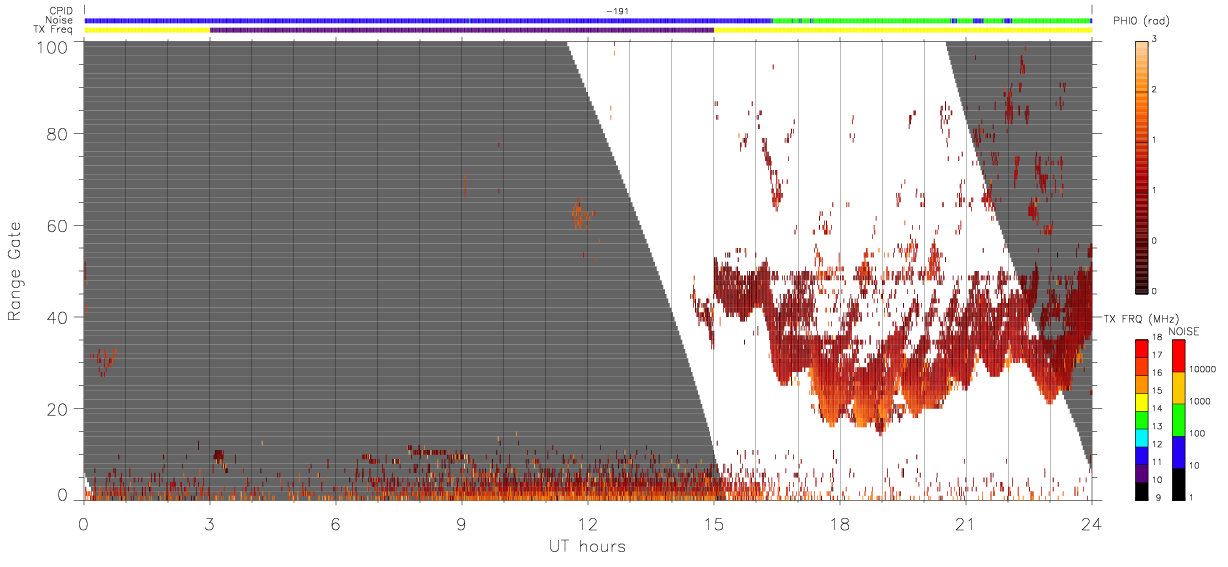1228x567 pixels.
Task: Click the UT hours axis title
Action: pyautogui.click(x=587, y=546)
